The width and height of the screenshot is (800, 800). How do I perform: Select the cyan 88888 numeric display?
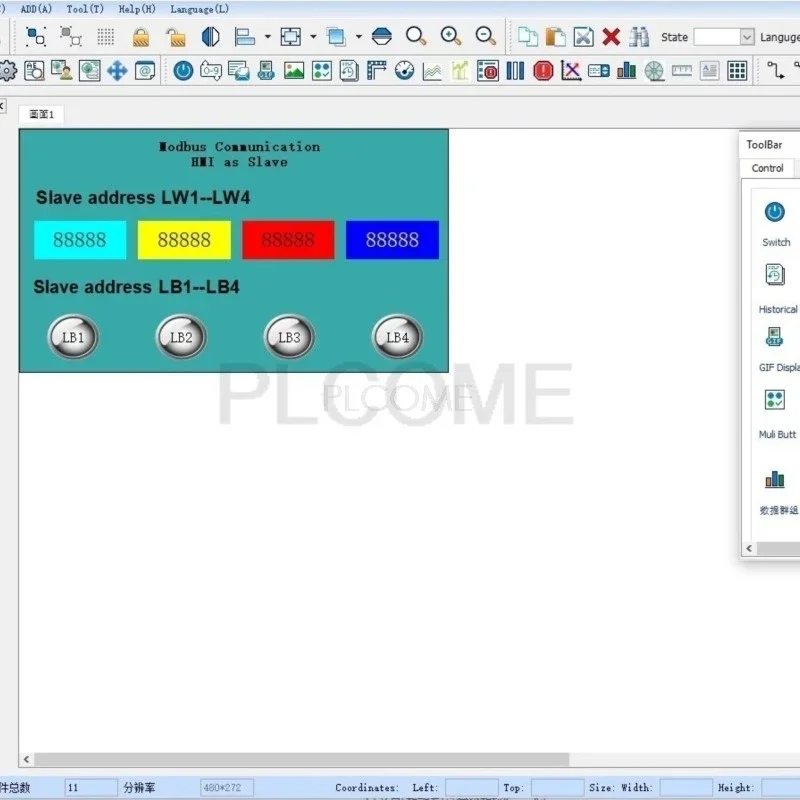tap(80, 240)
